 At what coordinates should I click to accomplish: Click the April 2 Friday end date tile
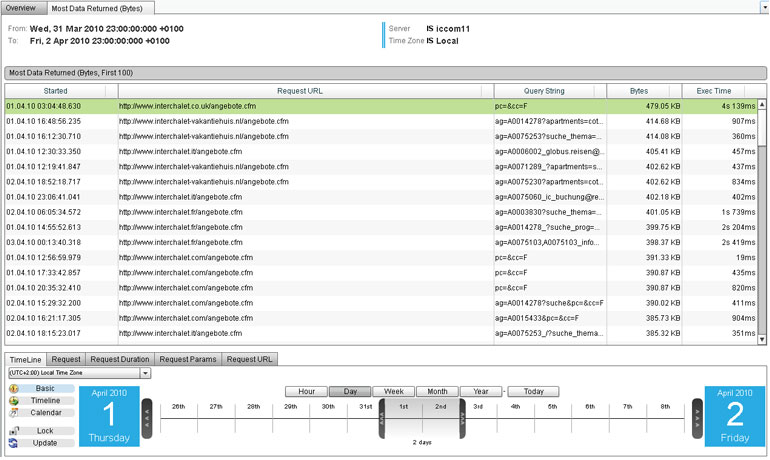pos(735,416)
